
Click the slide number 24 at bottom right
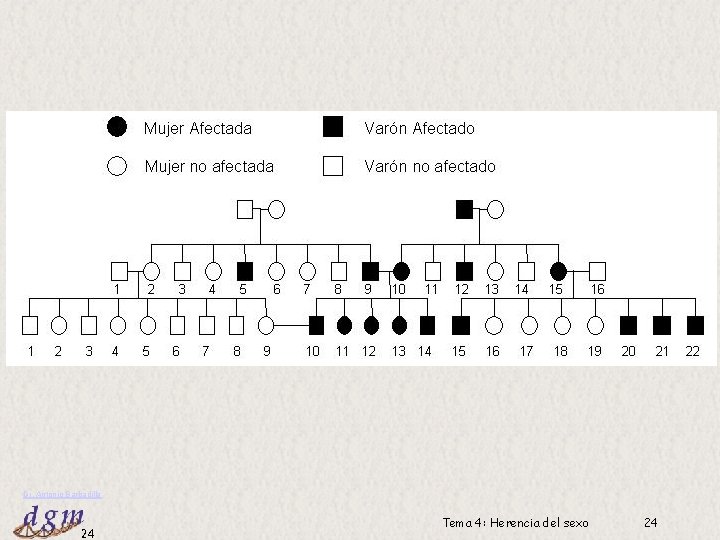(651, 522)
